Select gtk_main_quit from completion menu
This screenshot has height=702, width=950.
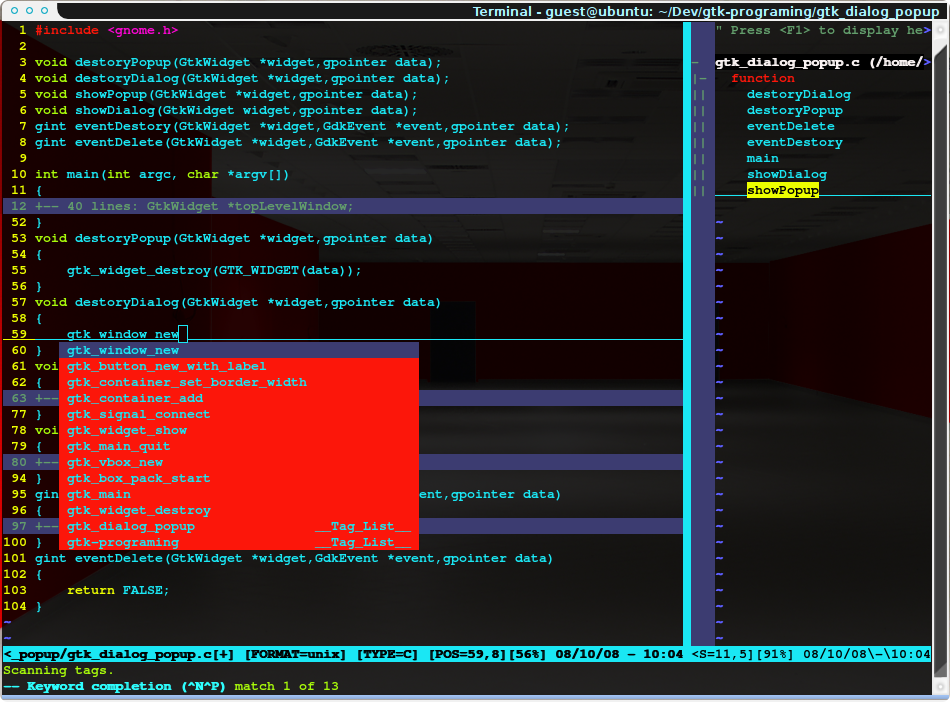point(239,446)
